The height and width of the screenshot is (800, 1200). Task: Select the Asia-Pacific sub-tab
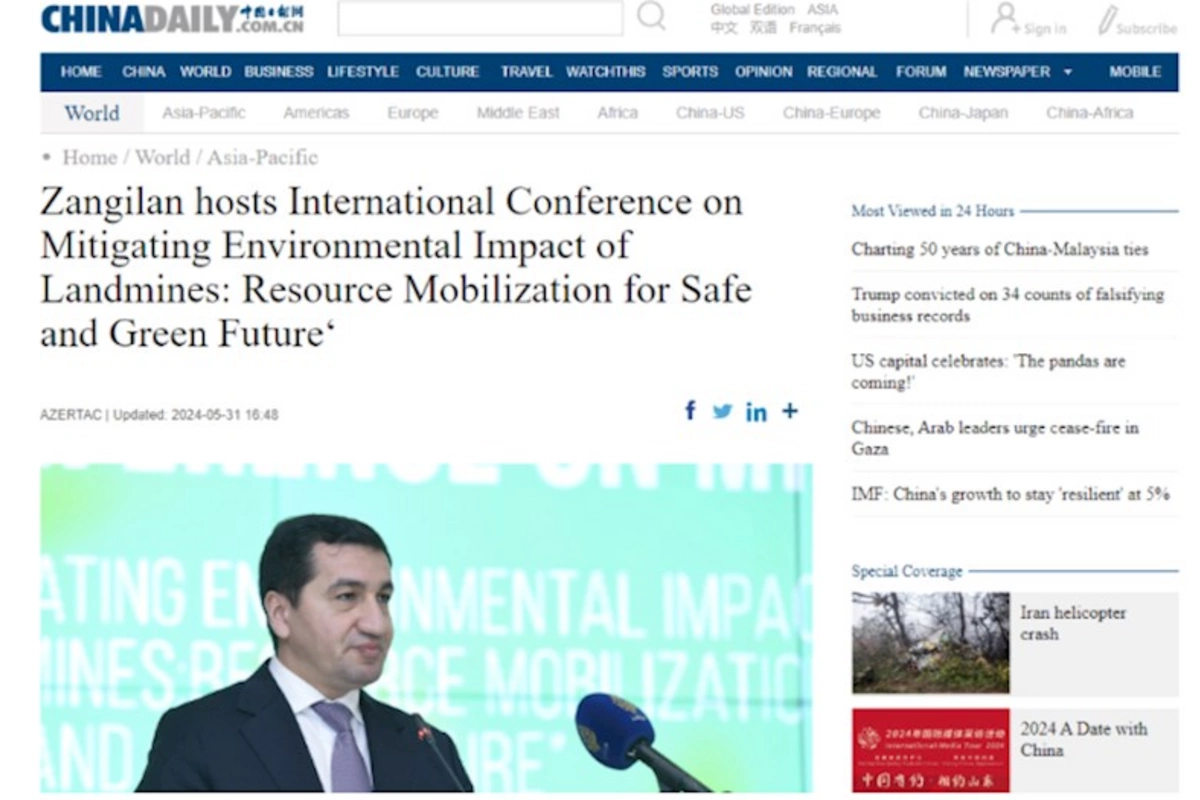click(x=203, y=113)
